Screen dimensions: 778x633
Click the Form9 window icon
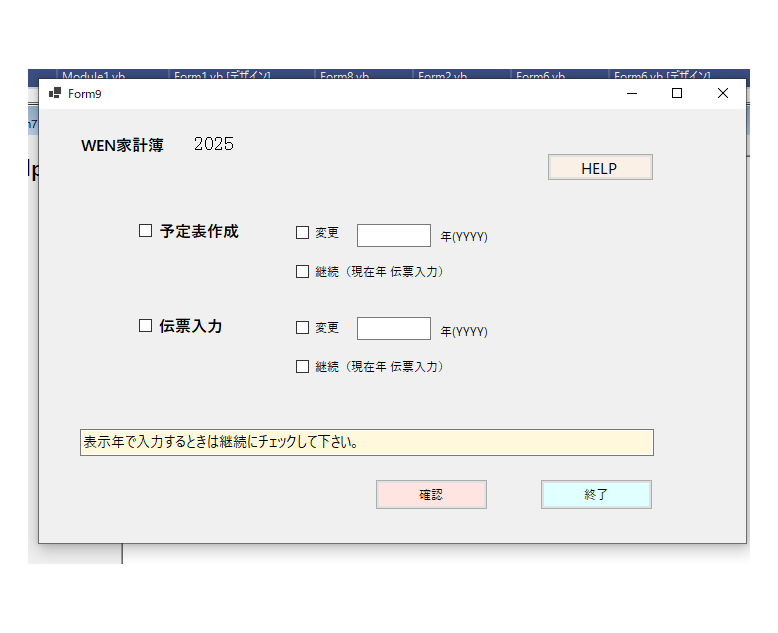tap(55, 93)
